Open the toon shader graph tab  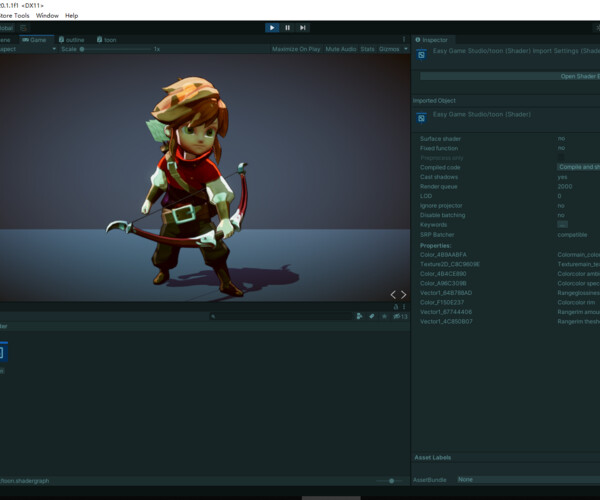pyautogui.click(x=106, y=40)
